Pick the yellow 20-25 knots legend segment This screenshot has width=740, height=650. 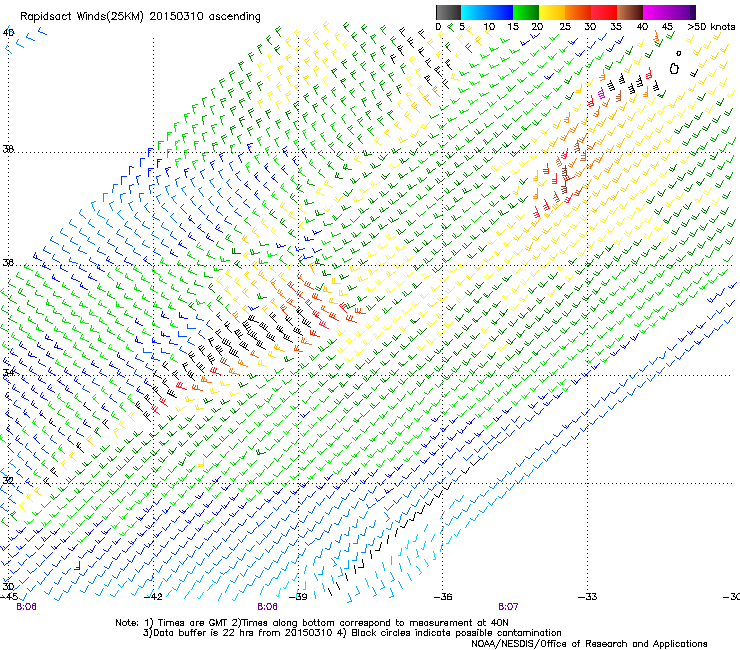(552, 12)
